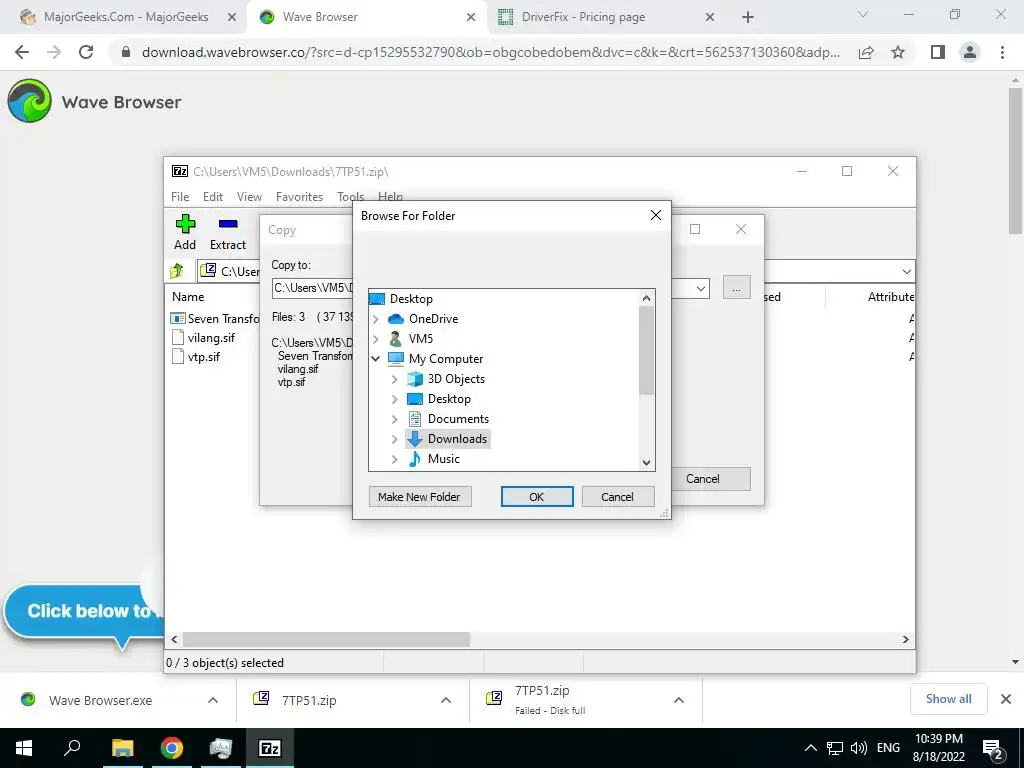Open the Windows Start menu

pos(24,748)
